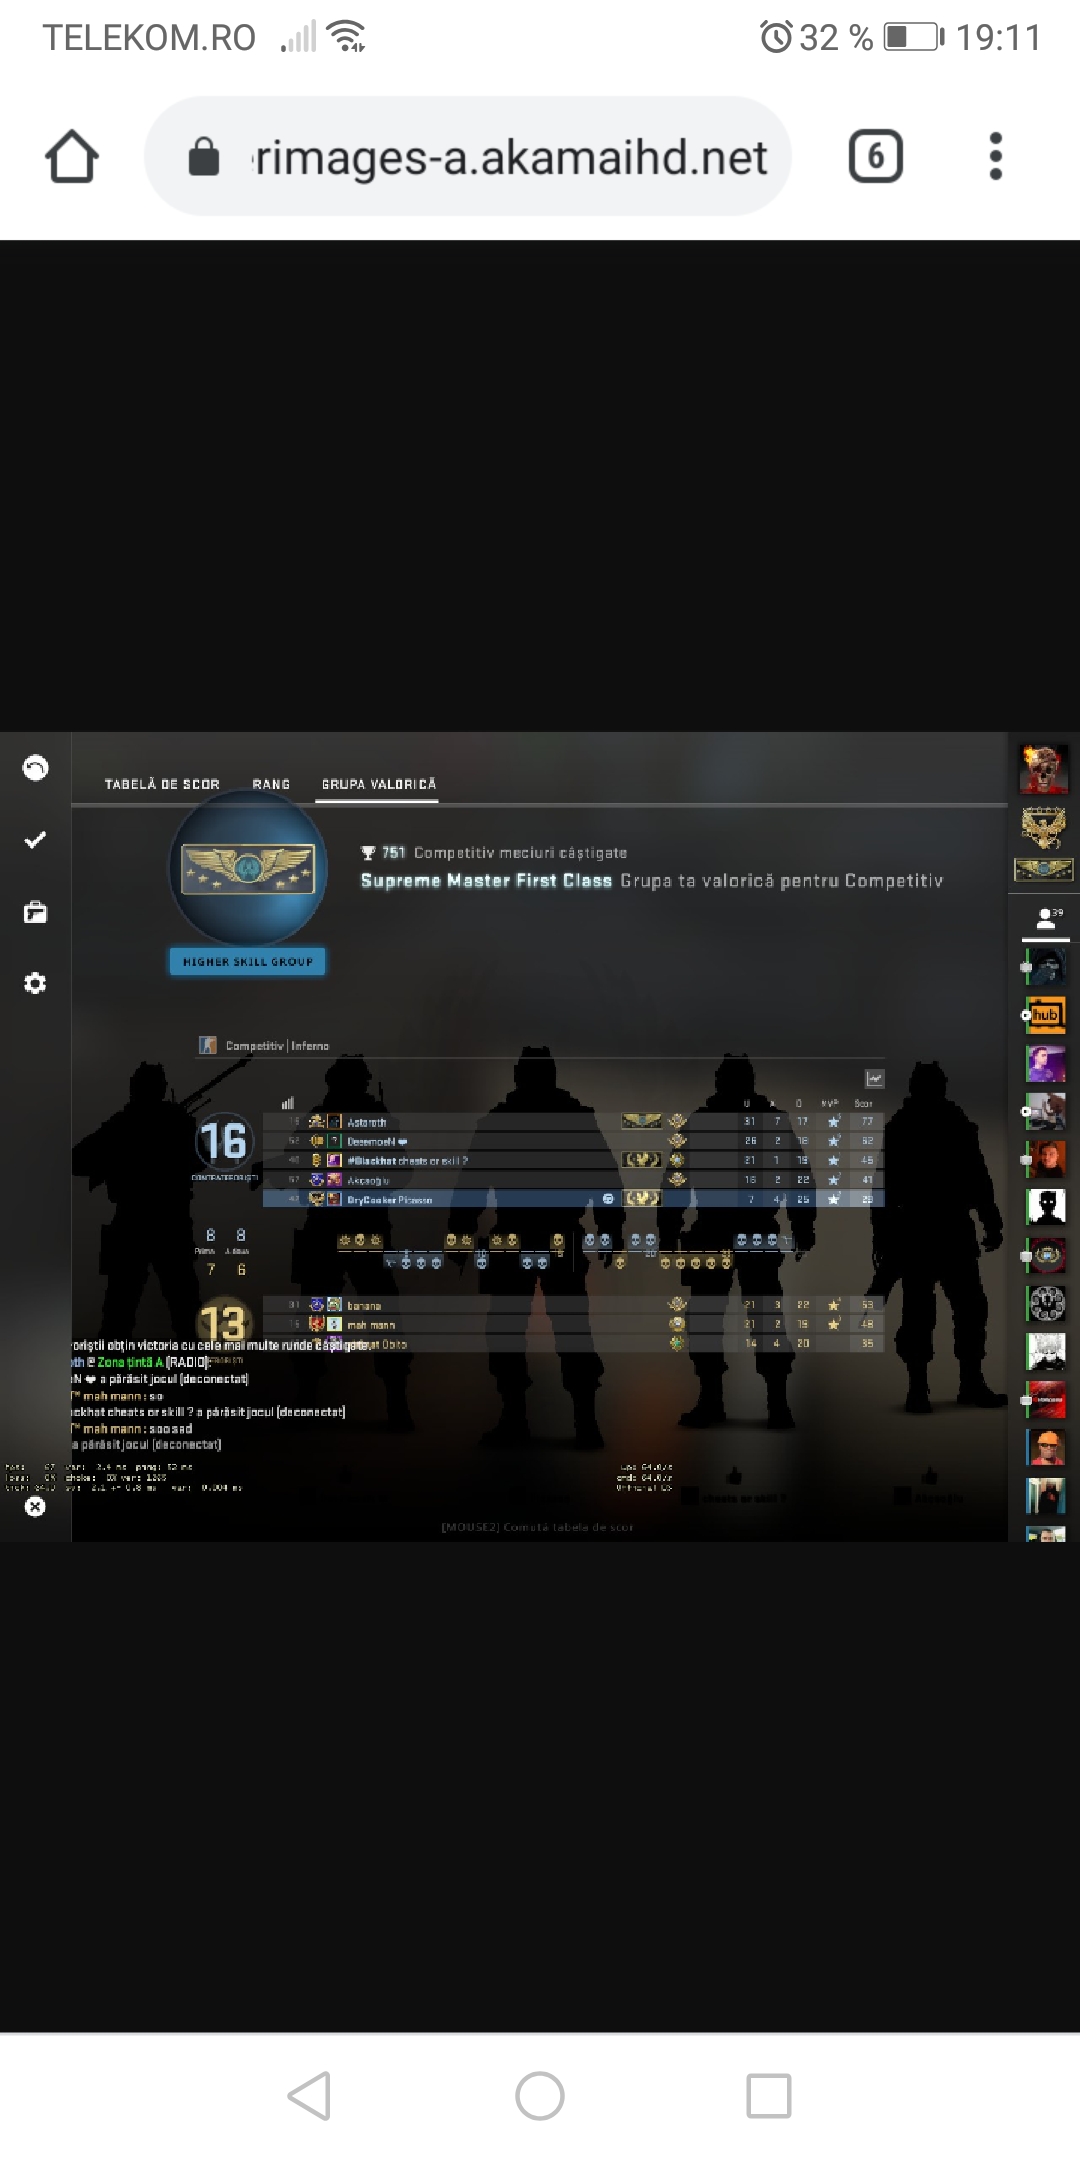Click the orange hub friend avatar

[1046, 1015]
